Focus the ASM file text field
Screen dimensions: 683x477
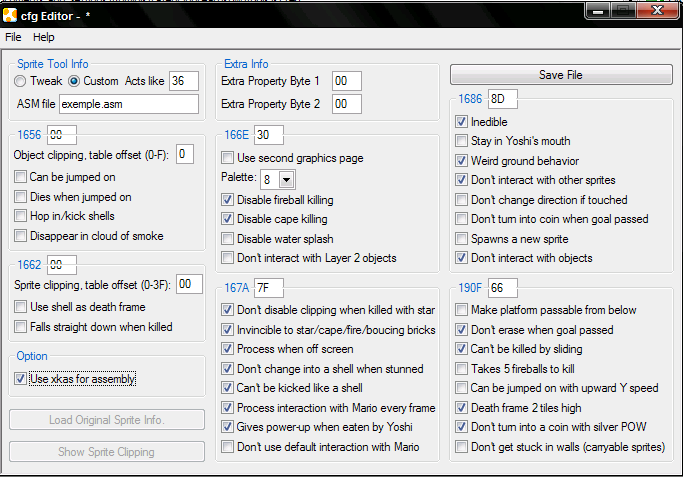click(x=129, y=104)
